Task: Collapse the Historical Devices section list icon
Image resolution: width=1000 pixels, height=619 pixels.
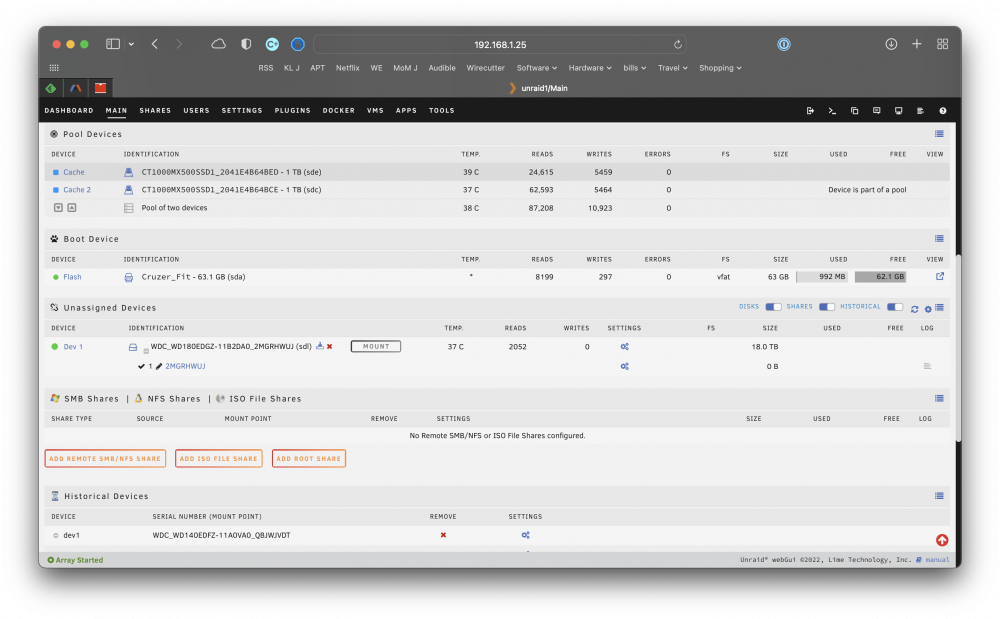Action: (939, 496)
